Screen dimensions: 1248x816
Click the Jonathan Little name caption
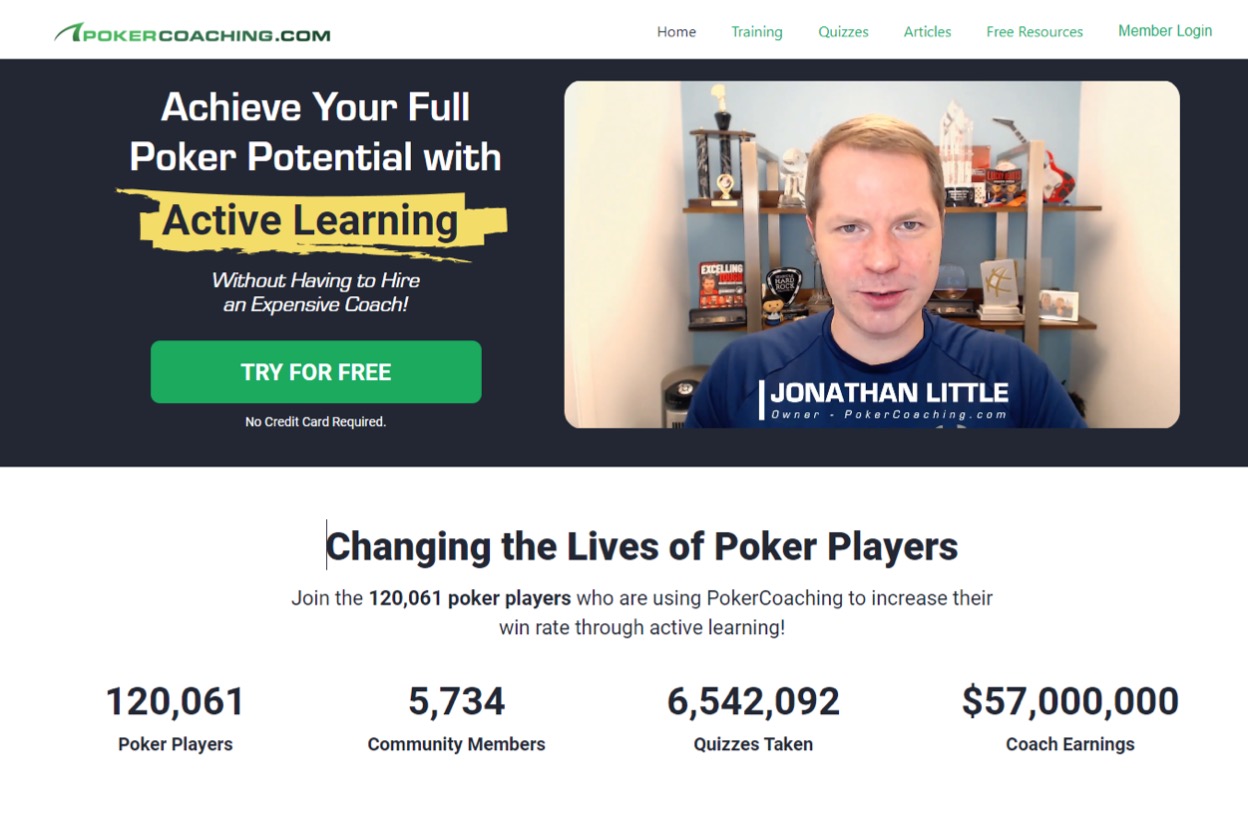tap(889, 393)
